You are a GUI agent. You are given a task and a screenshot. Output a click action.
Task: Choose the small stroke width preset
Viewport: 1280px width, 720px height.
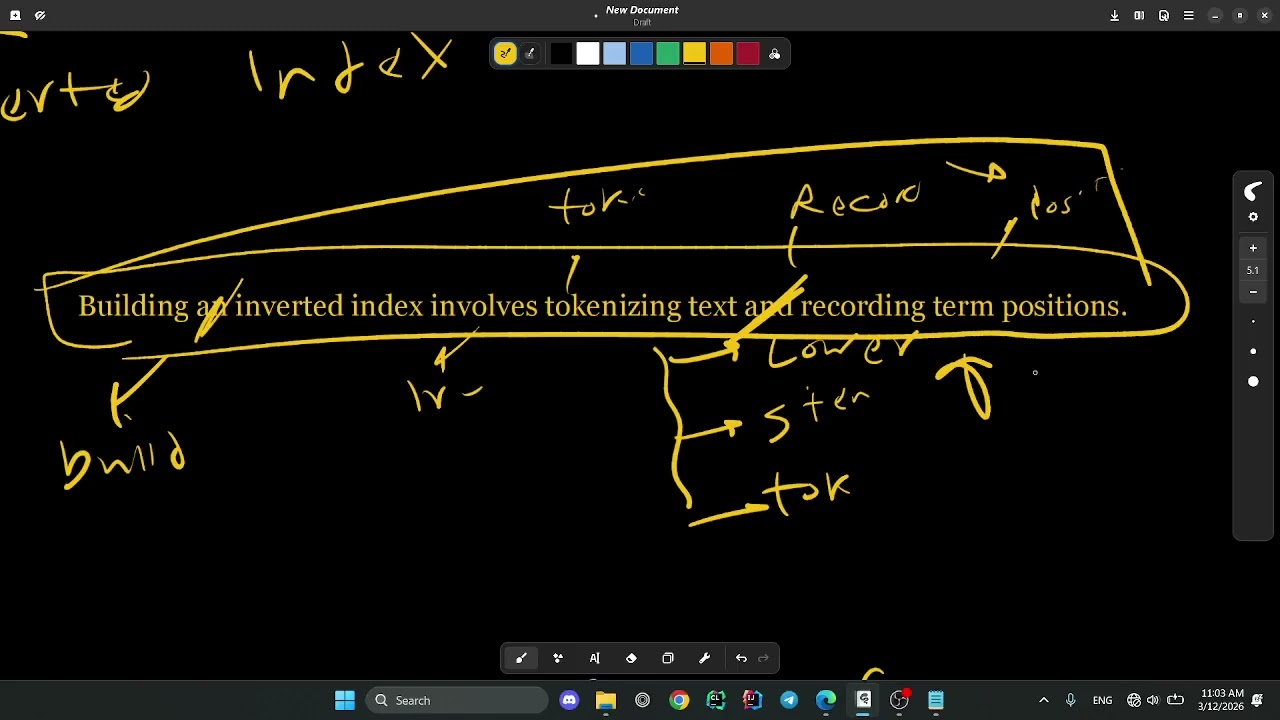click(x=1253, y=322)
